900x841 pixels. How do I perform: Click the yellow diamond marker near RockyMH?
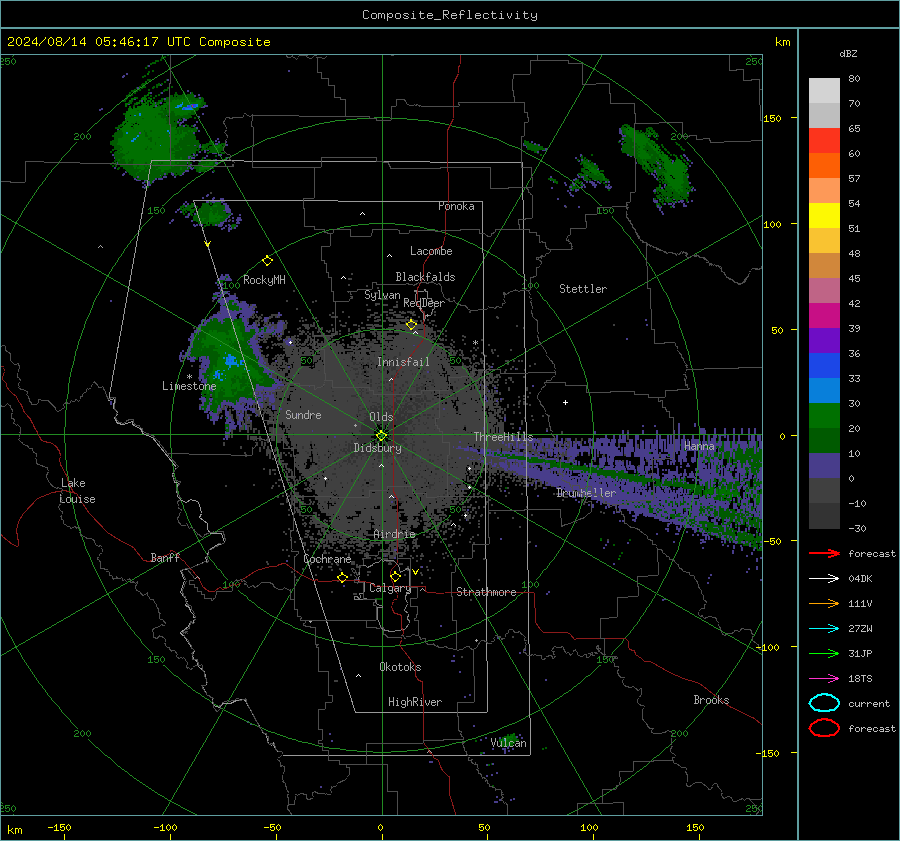click(267, 261)
